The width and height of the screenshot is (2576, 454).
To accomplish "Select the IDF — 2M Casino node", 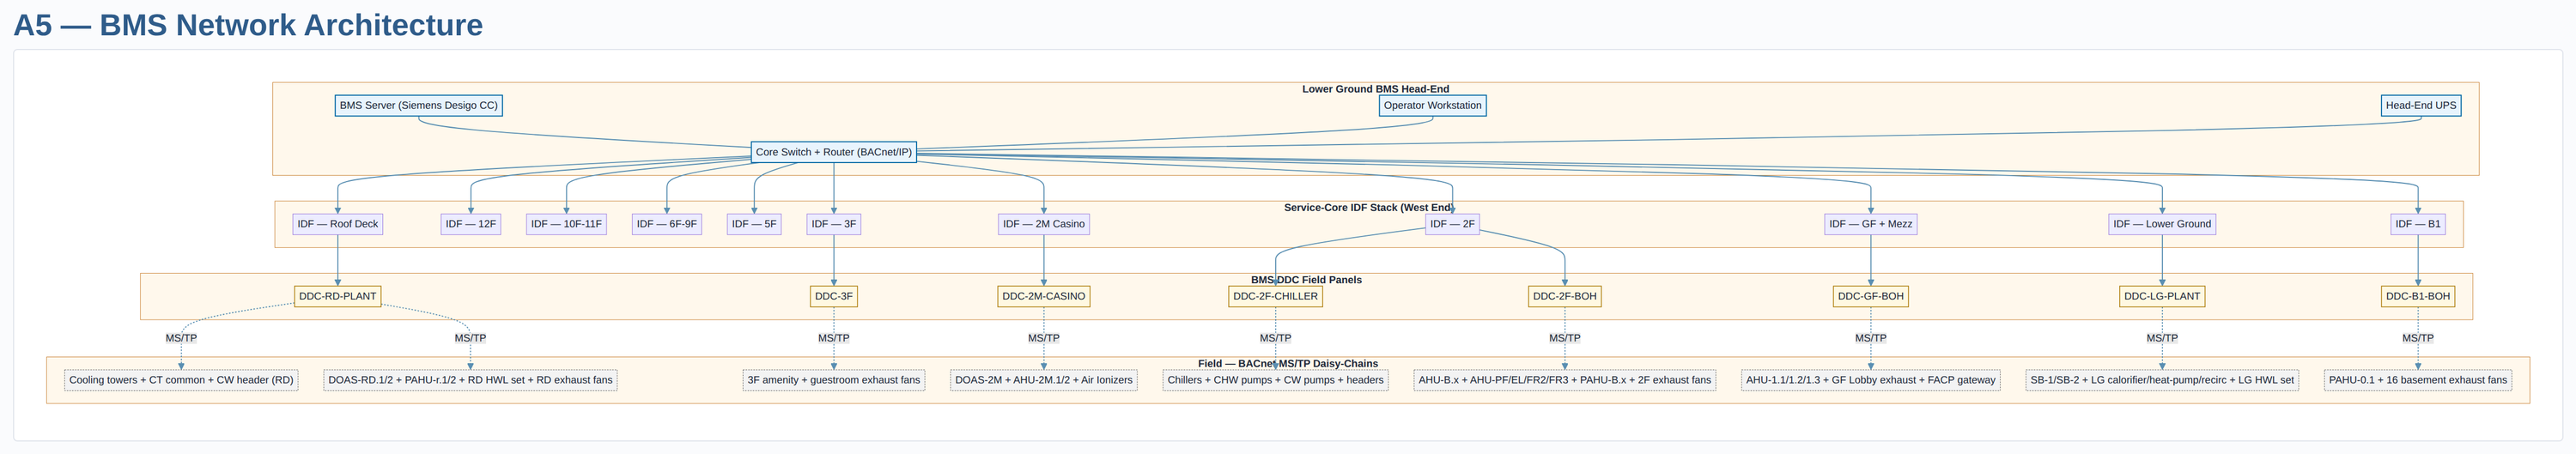I will click(1043, 224).
